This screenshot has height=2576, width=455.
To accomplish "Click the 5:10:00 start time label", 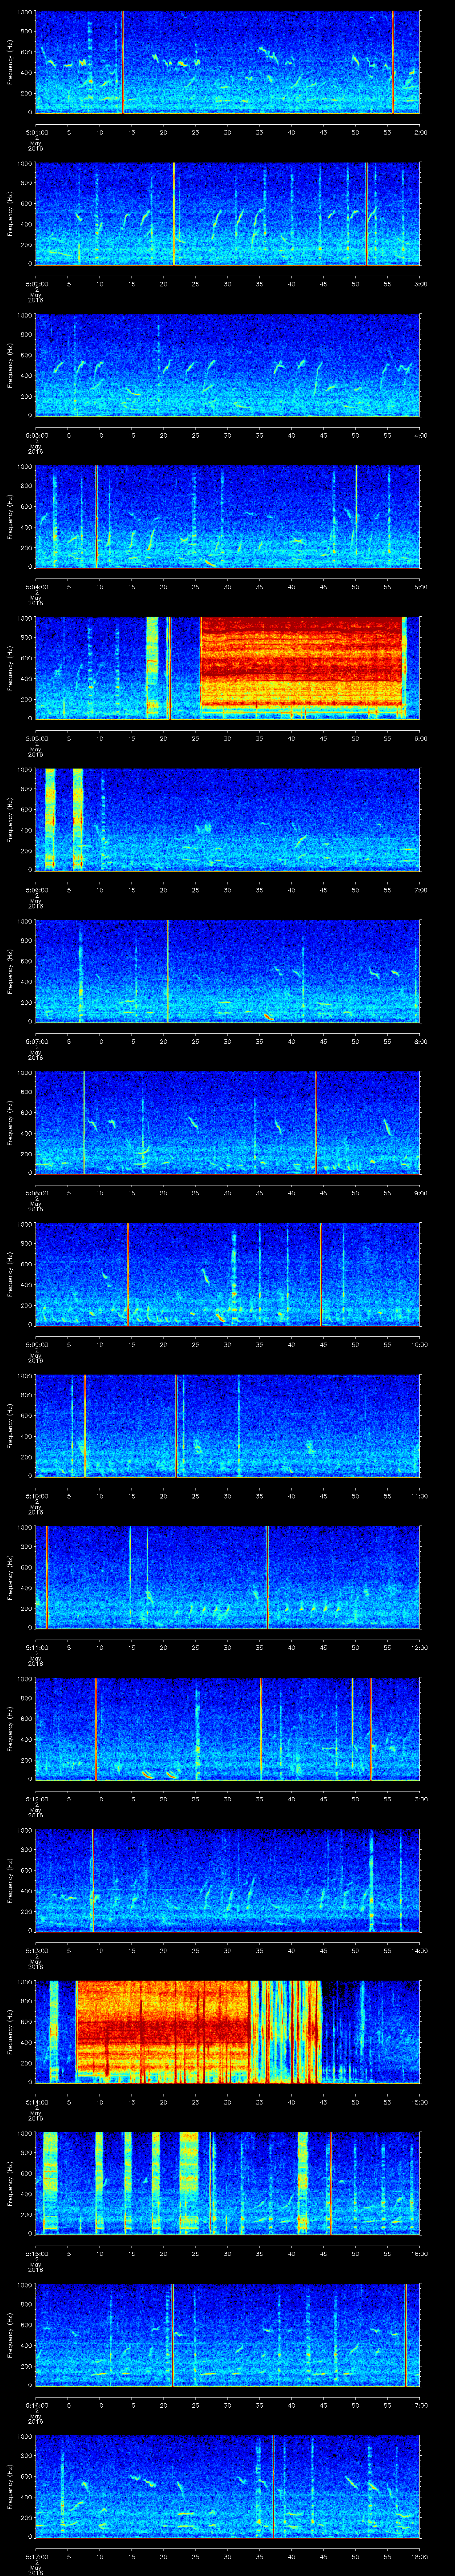I will tap(36, 1496).
